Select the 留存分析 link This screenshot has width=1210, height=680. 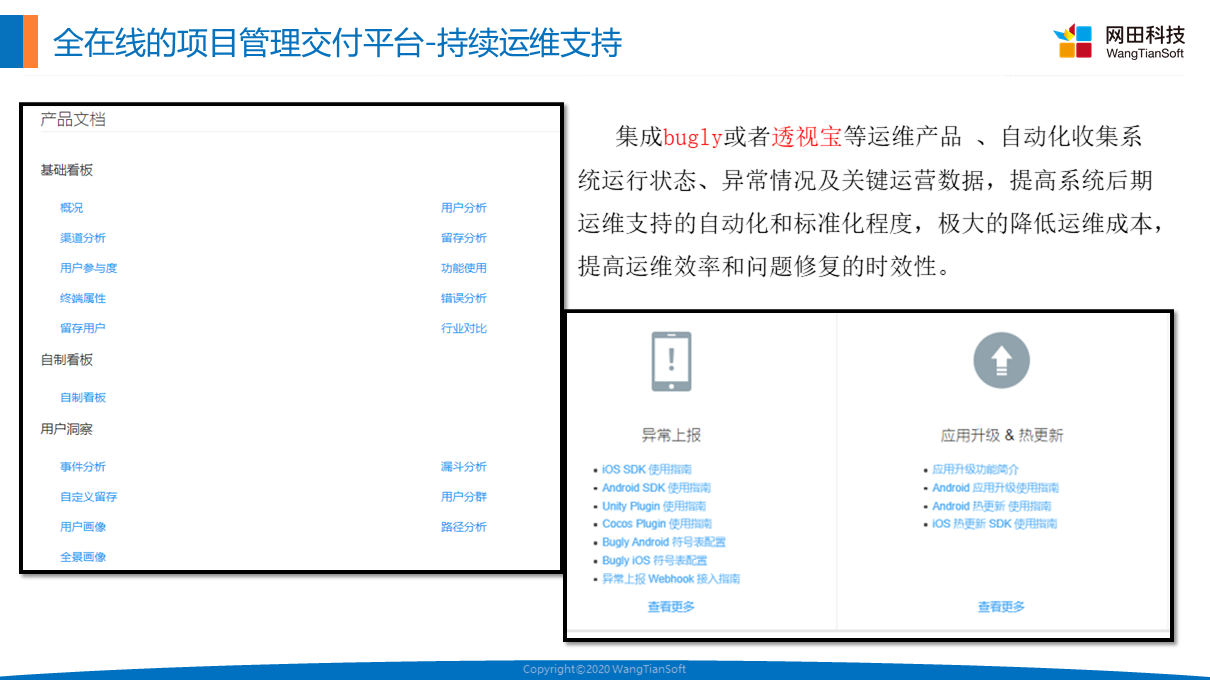coord(464,238)
